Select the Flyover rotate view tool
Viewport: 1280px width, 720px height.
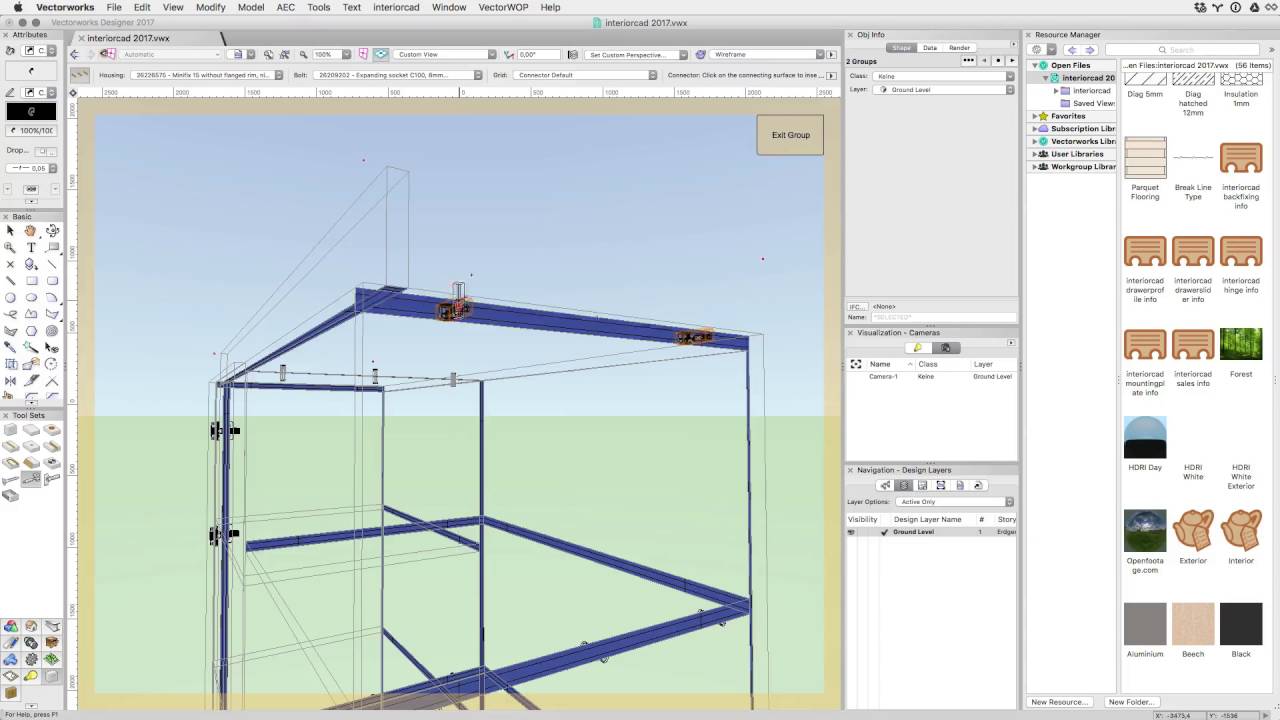(52, 230)
